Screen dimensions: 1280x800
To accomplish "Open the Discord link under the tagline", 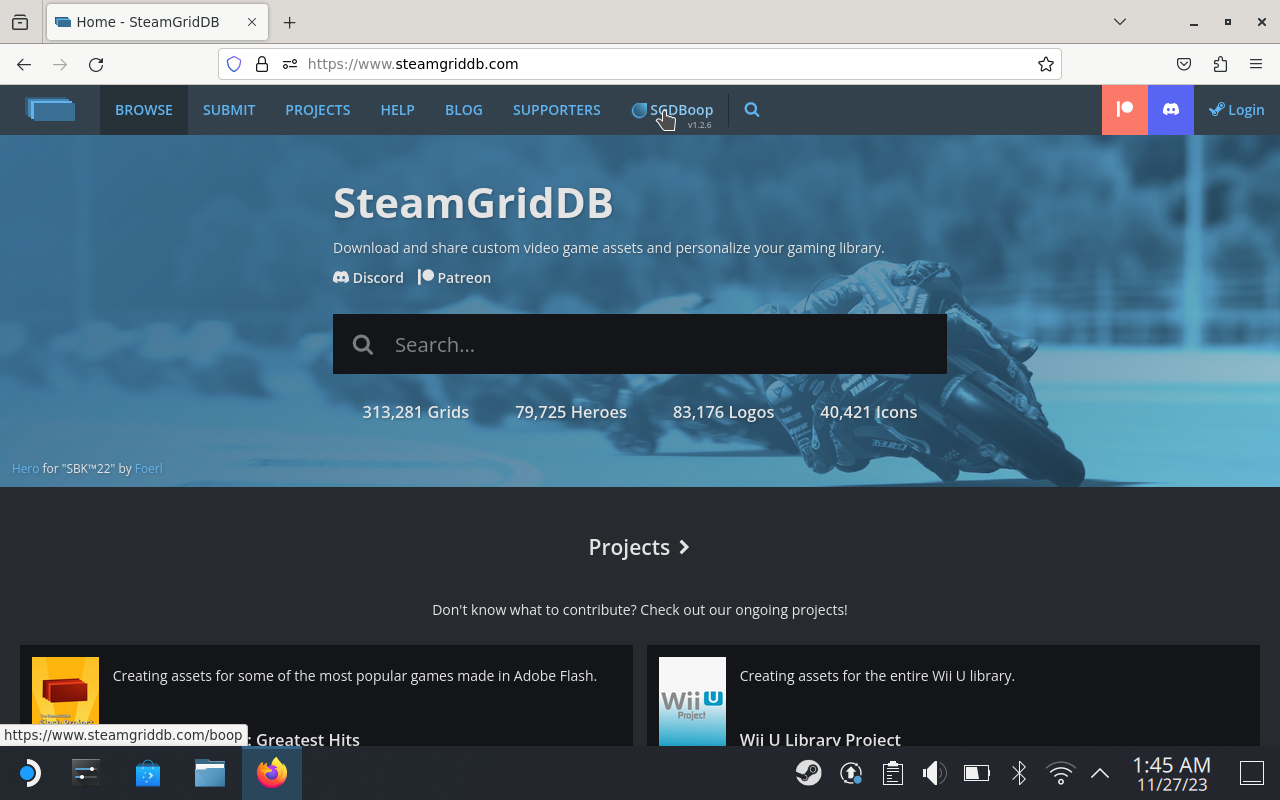I will pos(368,277).
